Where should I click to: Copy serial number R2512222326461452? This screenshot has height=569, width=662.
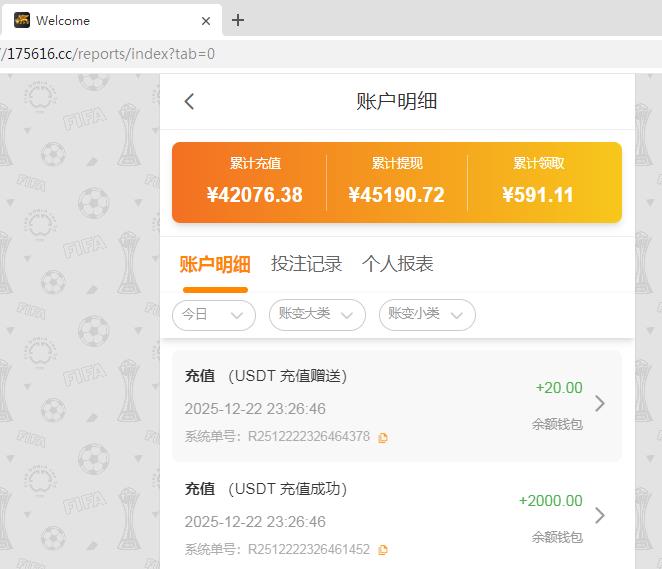tap(383, 550)
